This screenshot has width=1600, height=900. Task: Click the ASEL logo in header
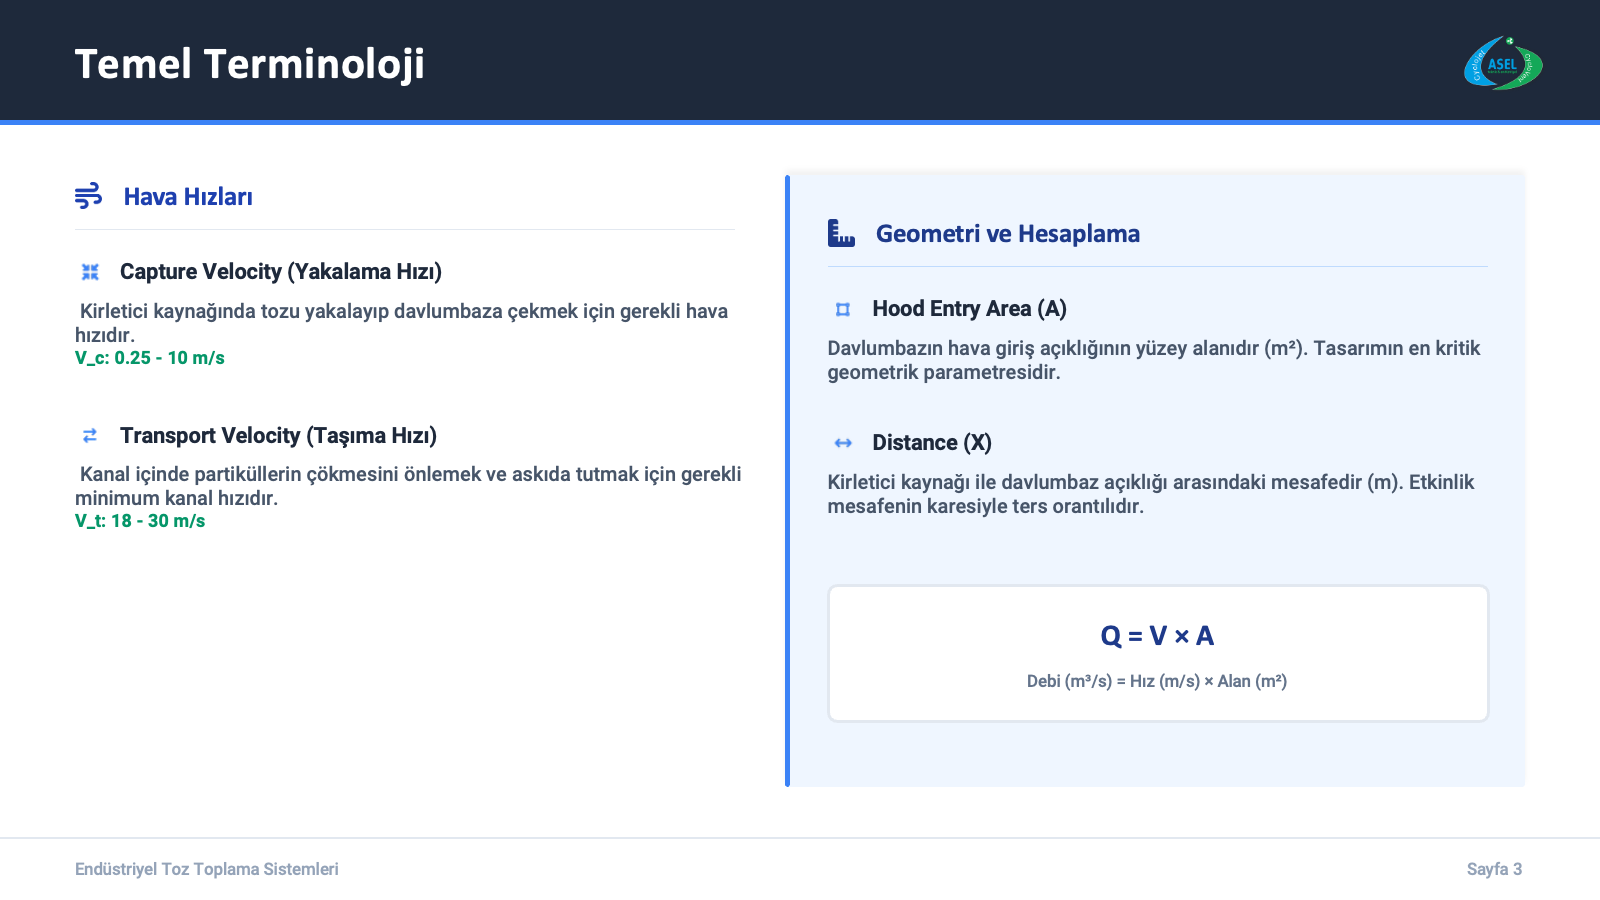tap(1503, 64)
